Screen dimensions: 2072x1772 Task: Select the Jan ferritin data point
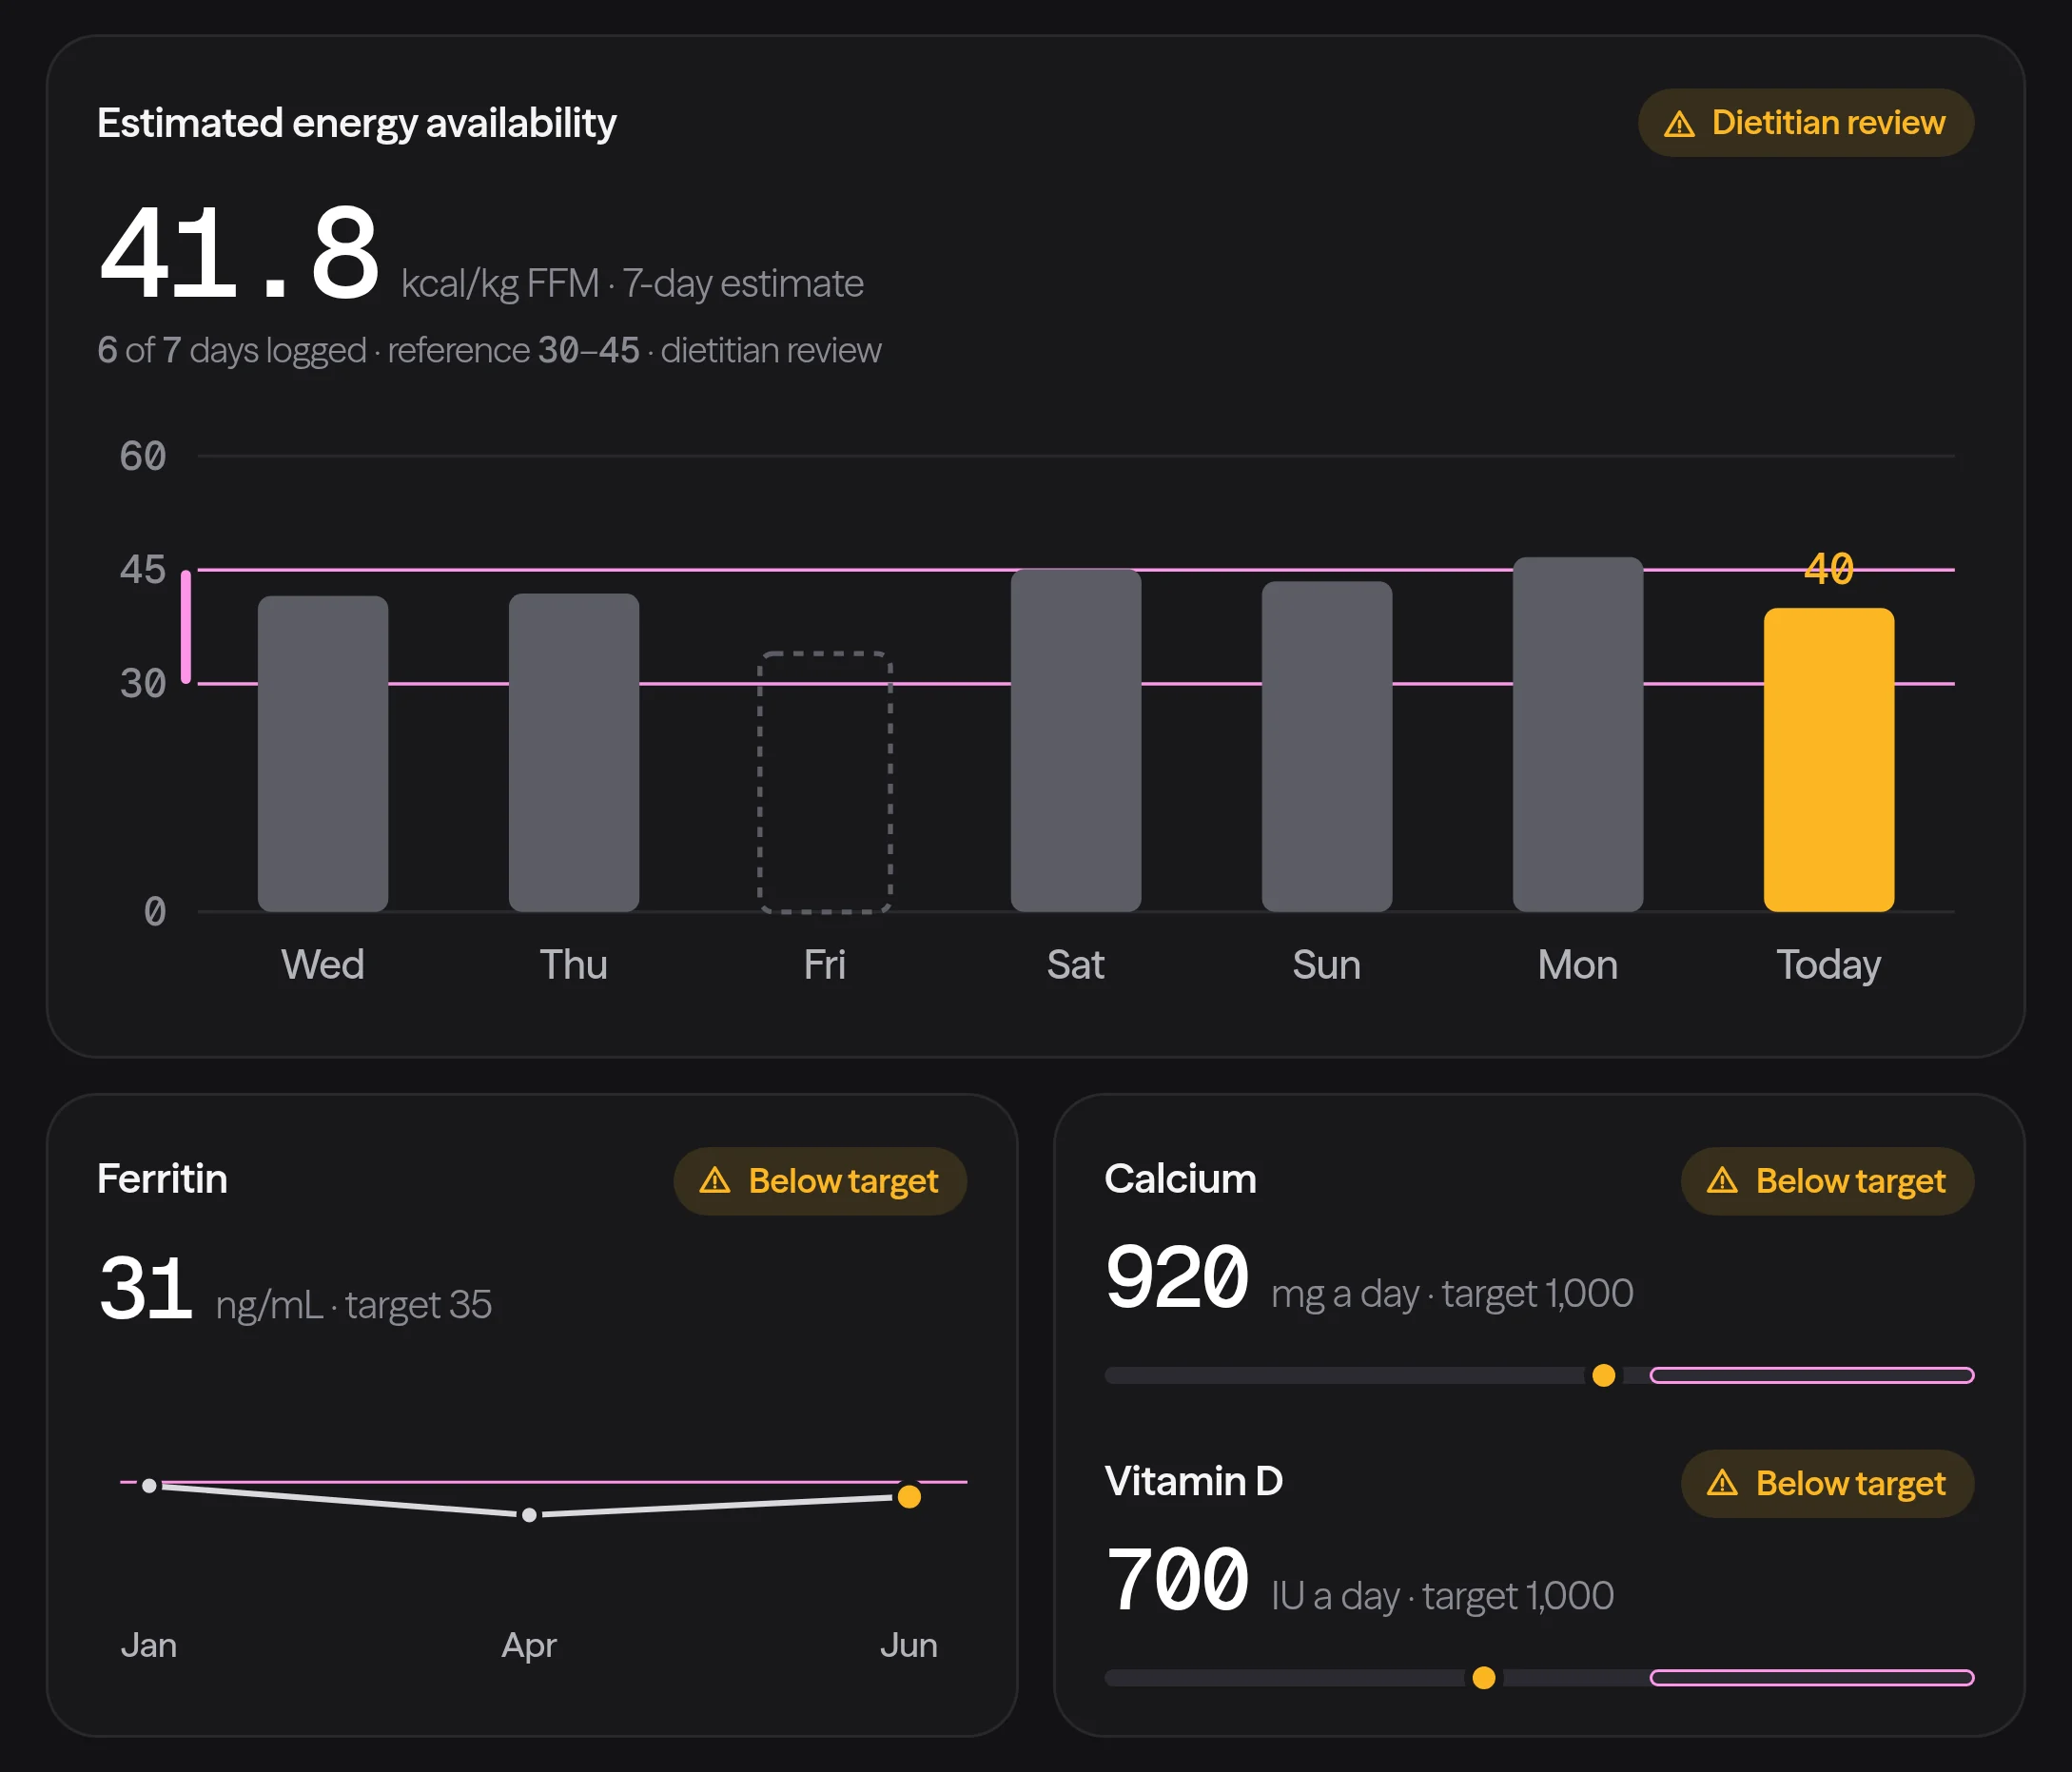click(149, 1486)
